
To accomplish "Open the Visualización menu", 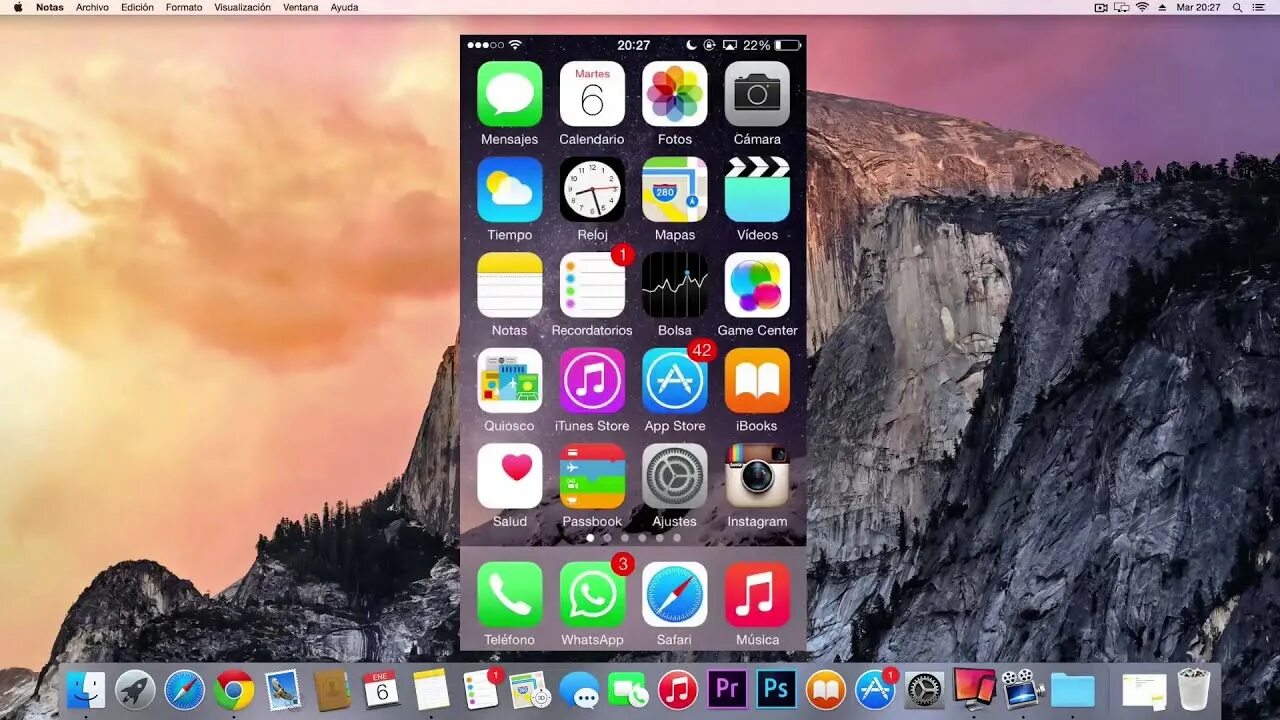I will point(242,7).
